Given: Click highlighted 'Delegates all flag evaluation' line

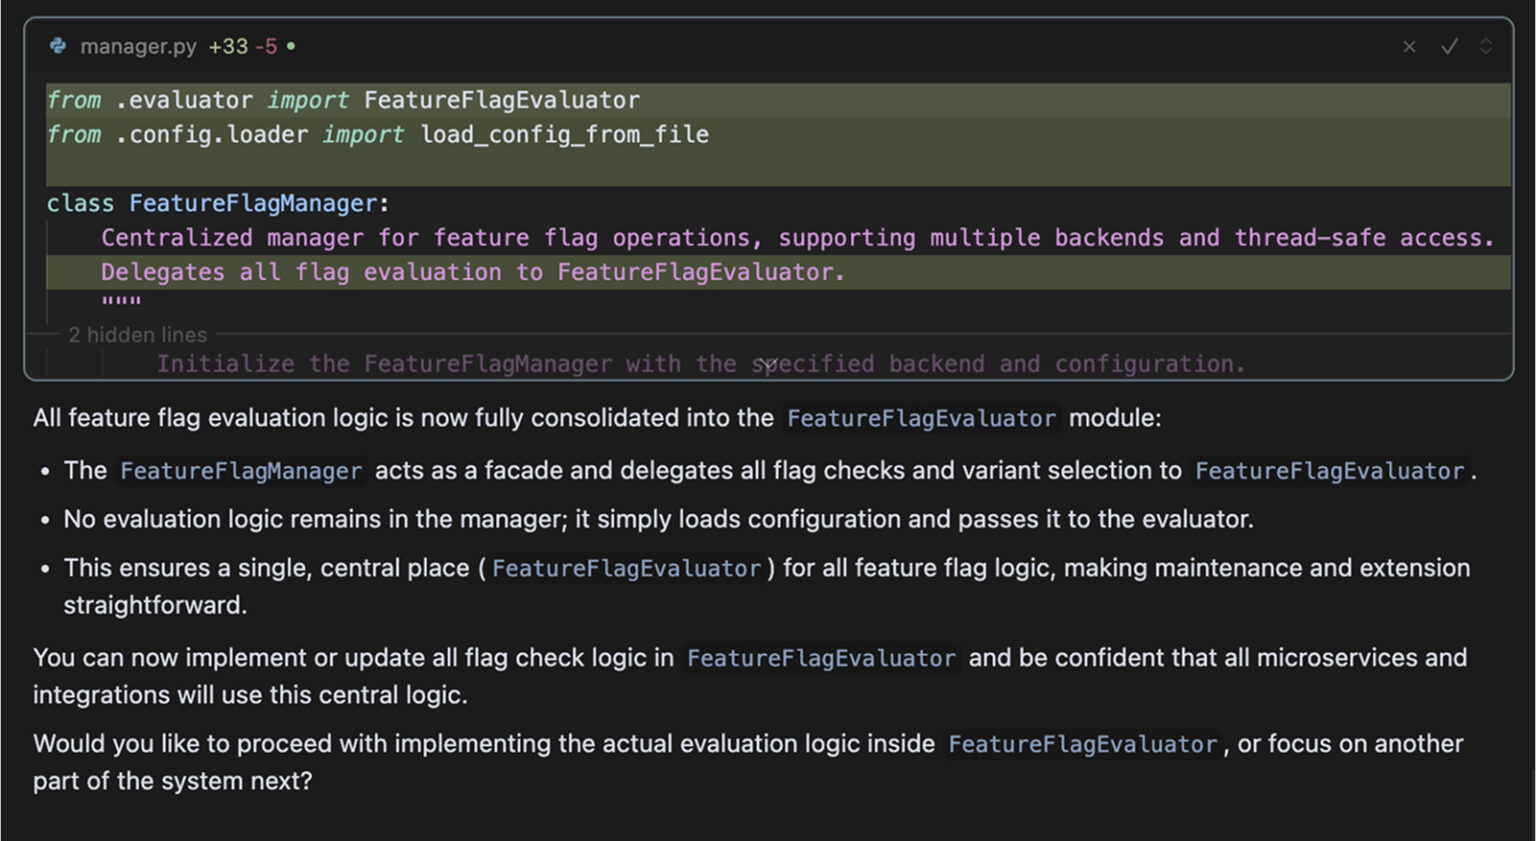Looking at the screenshot, I should [778, 272].
